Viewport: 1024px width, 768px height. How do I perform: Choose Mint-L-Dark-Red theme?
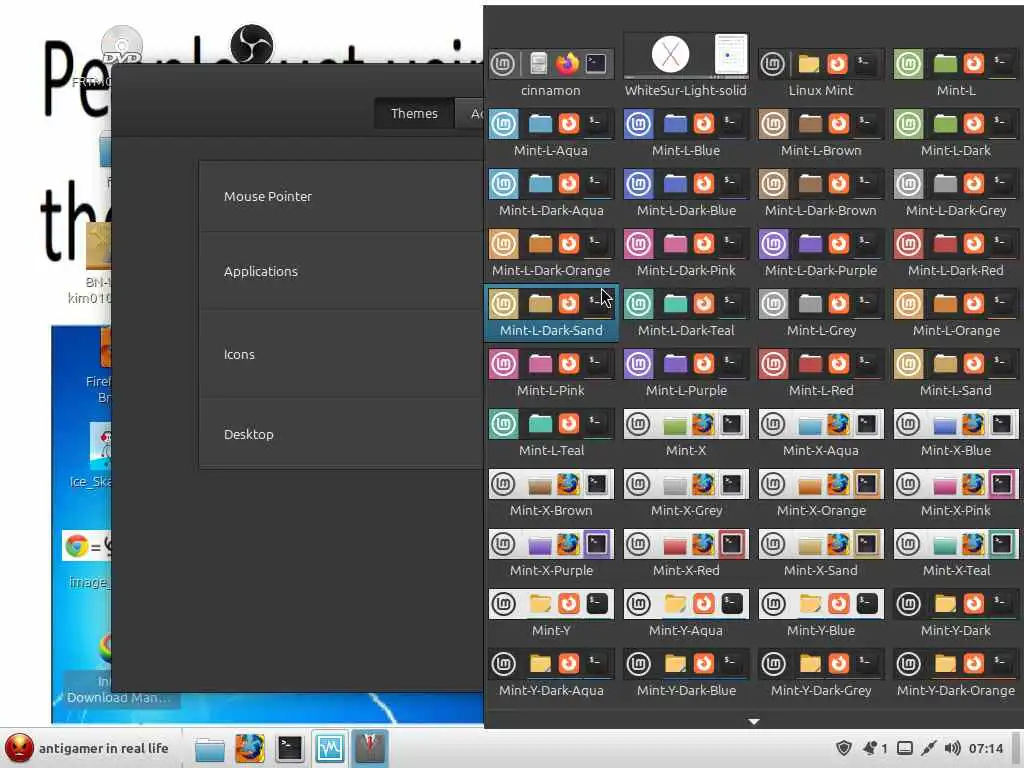pyautogui.click(x=956, y=244)
